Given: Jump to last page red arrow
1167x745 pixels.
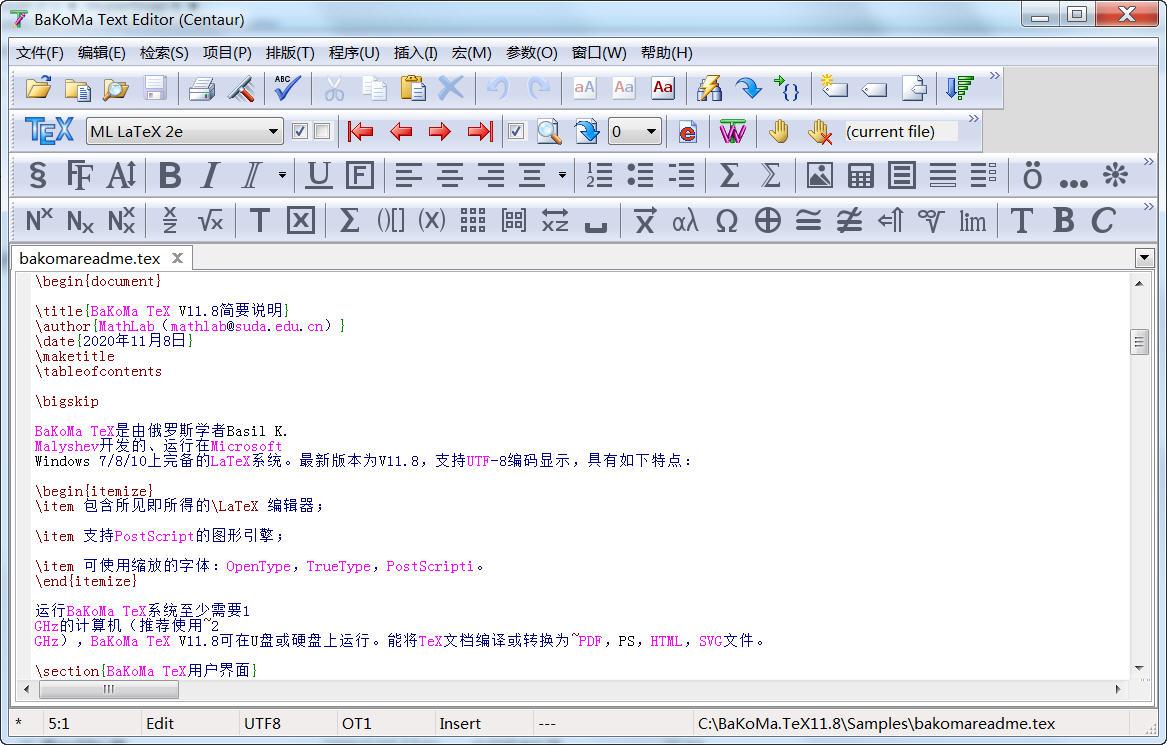Looking at the screenshot, I should click(x=480, y=132).
